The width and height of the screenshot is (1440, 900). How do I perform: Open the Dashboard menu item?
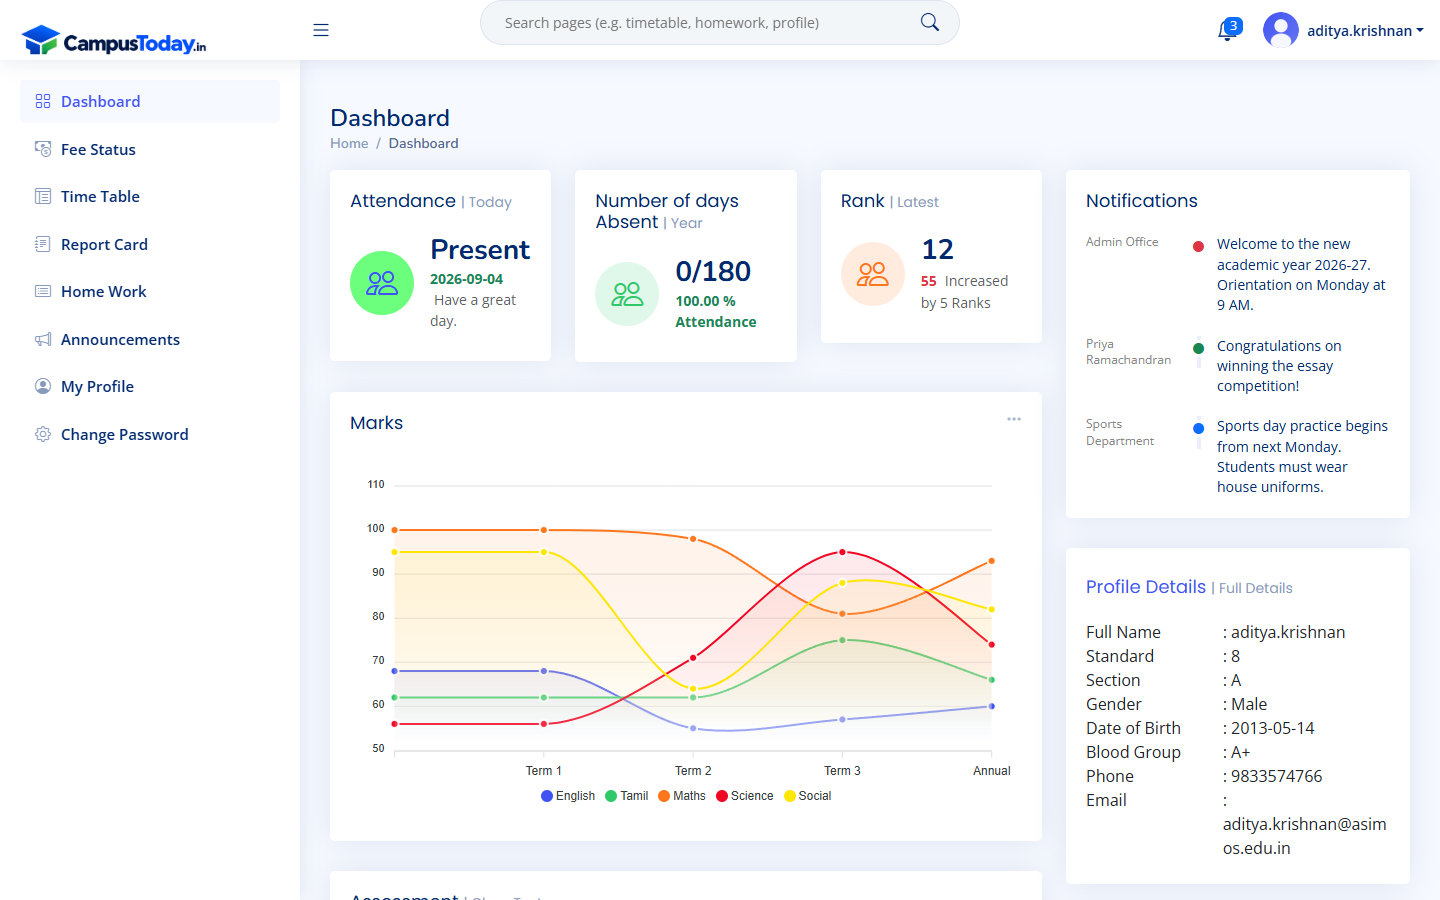[150, 101]
